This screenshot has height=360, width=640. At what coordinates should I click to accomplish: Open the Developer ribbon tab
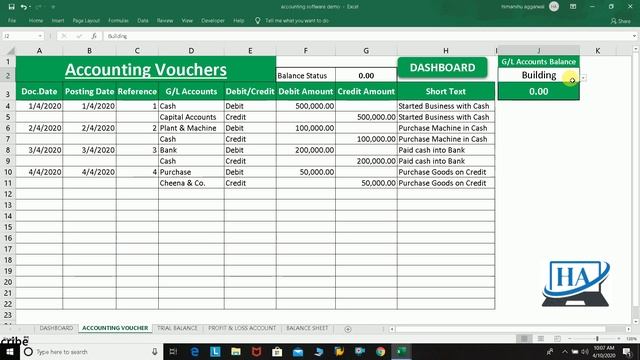(213, 20)
